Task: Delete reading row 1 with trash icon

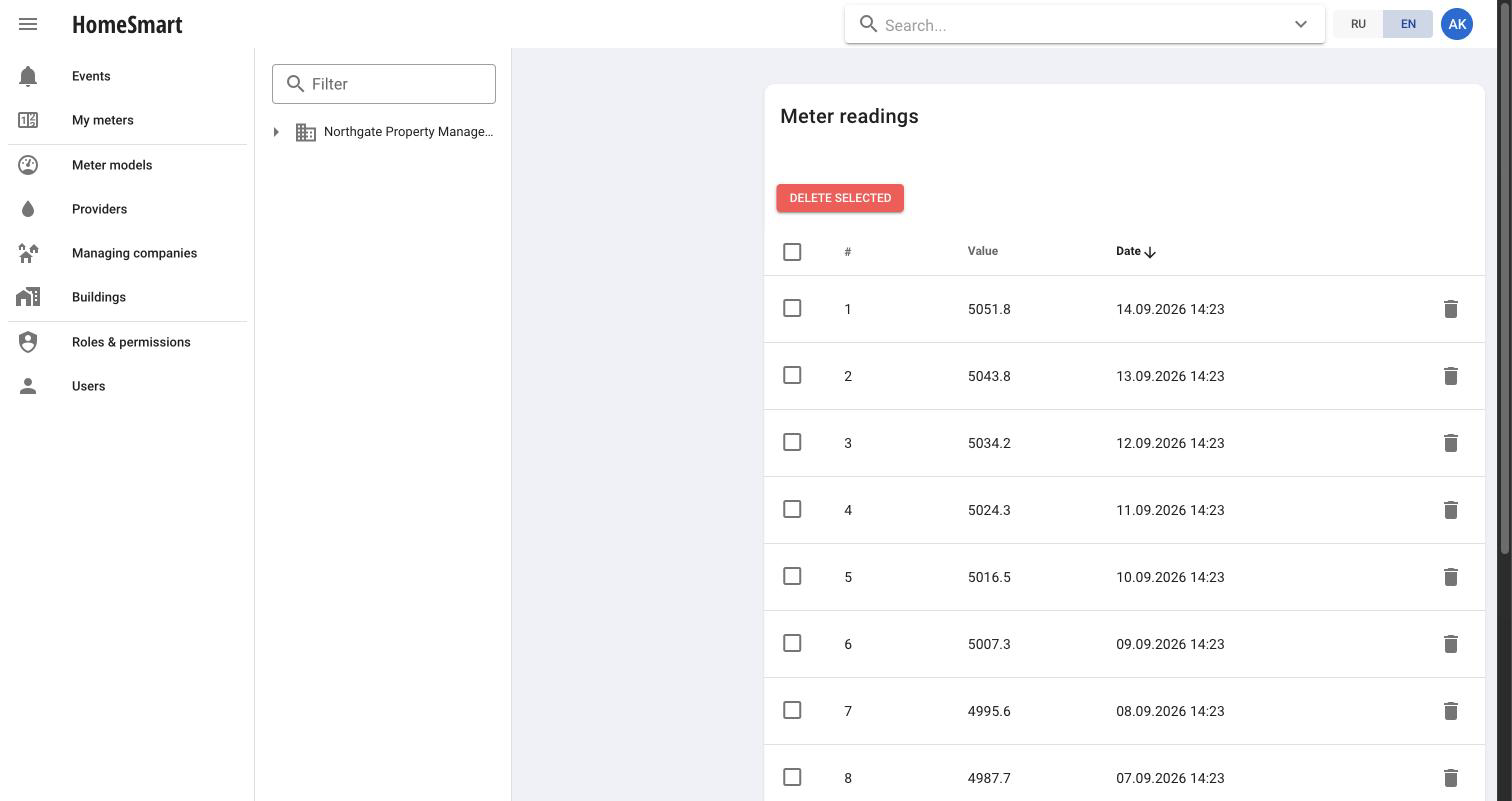Action: [x=1451, y=309]
